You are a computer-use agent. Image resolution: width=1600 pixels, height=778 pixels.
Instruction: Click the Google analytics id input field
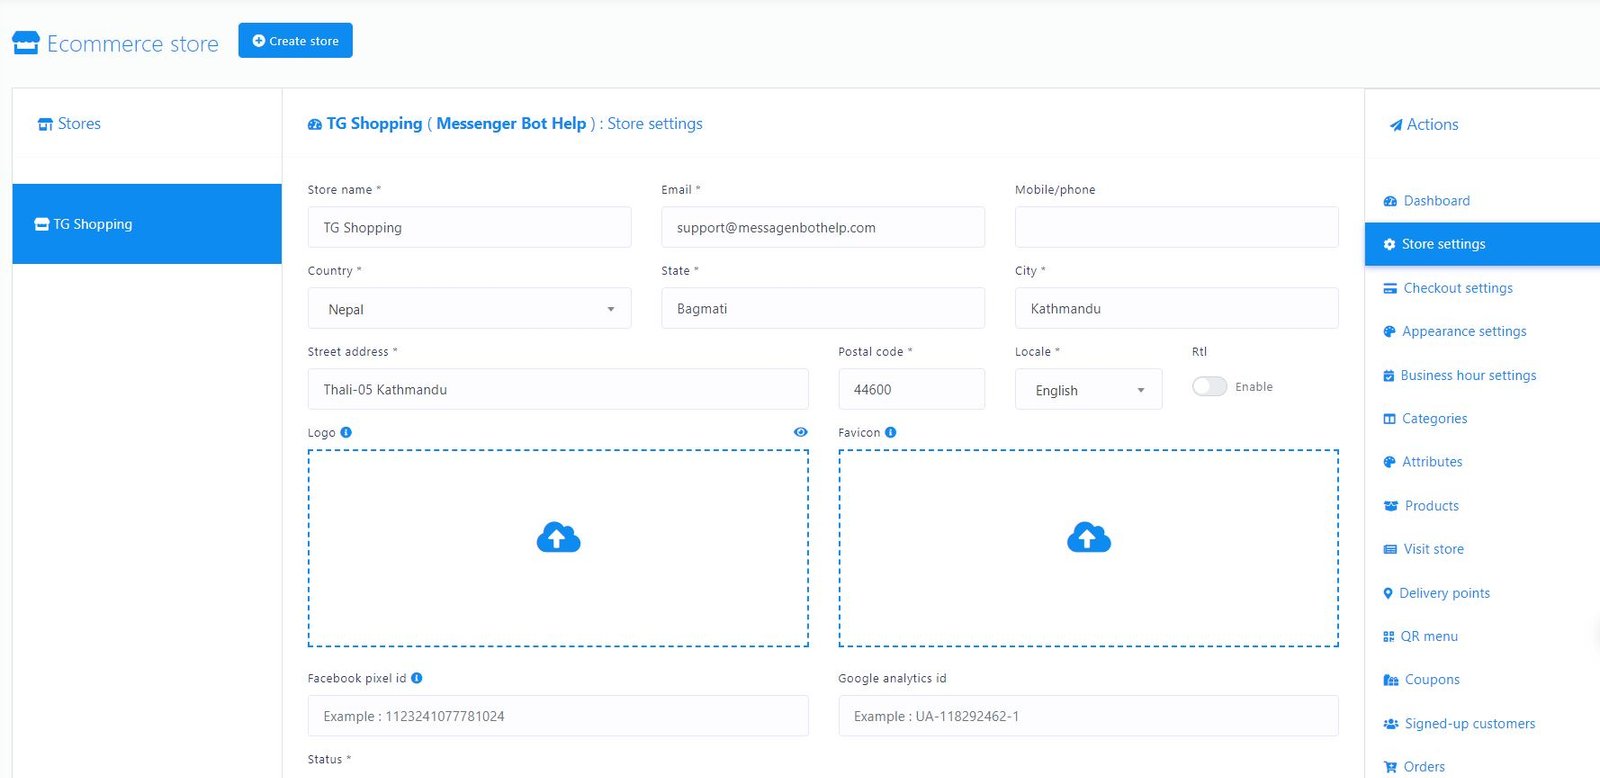pos(1089,716)
